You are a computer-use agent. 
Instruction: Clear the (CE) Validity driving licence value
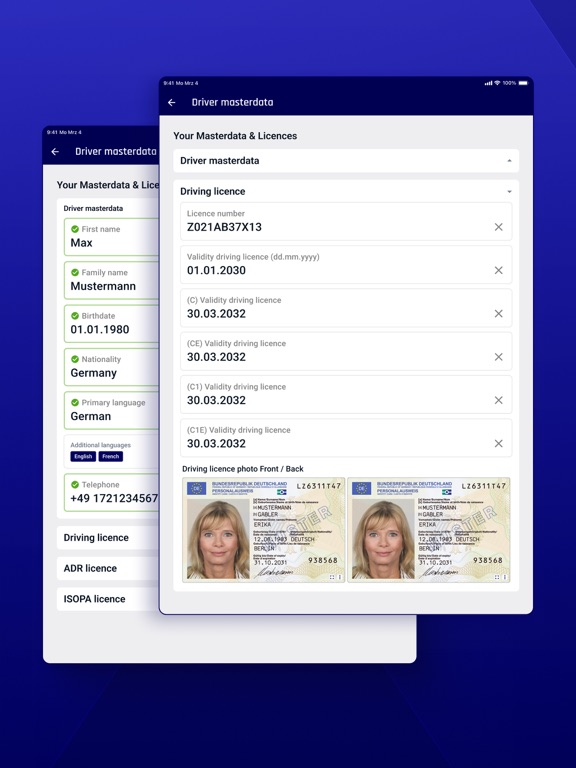tap(498, 357)
